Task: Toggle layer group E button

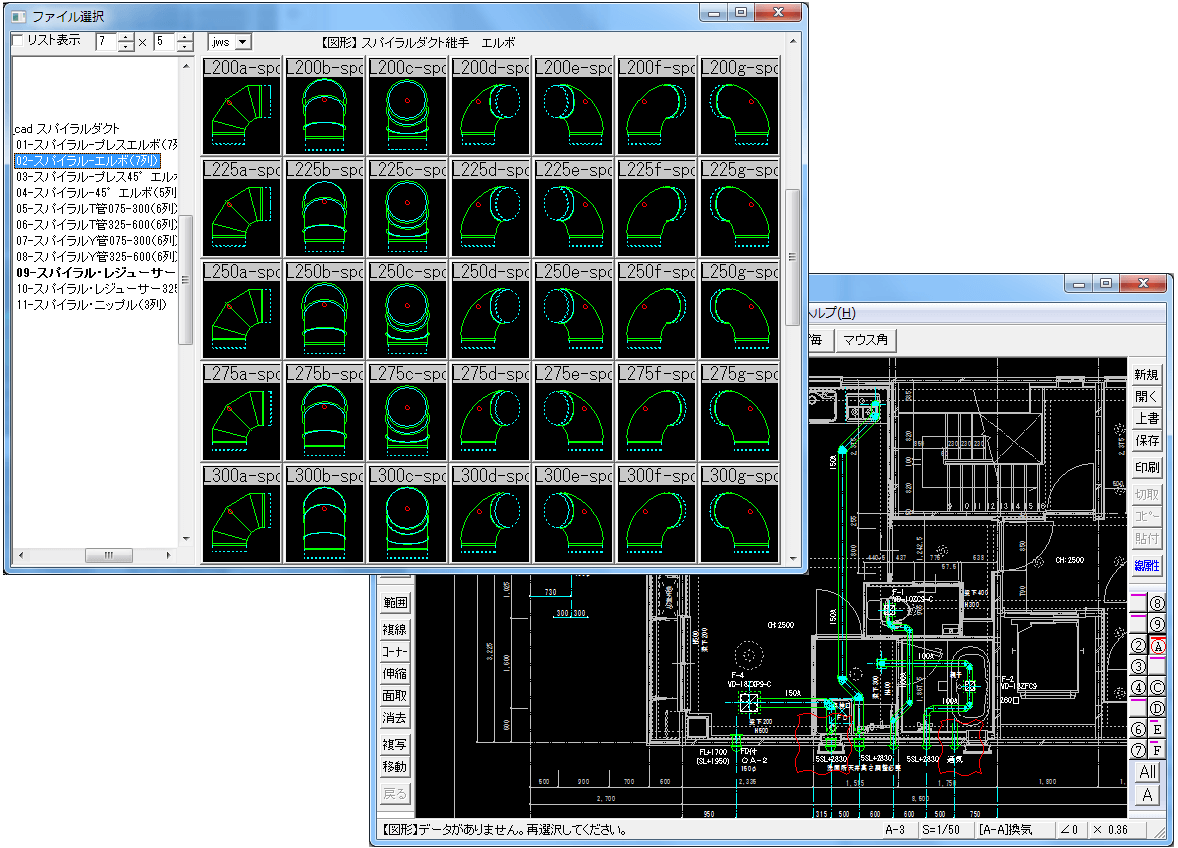Action: tap(1158, 730)
